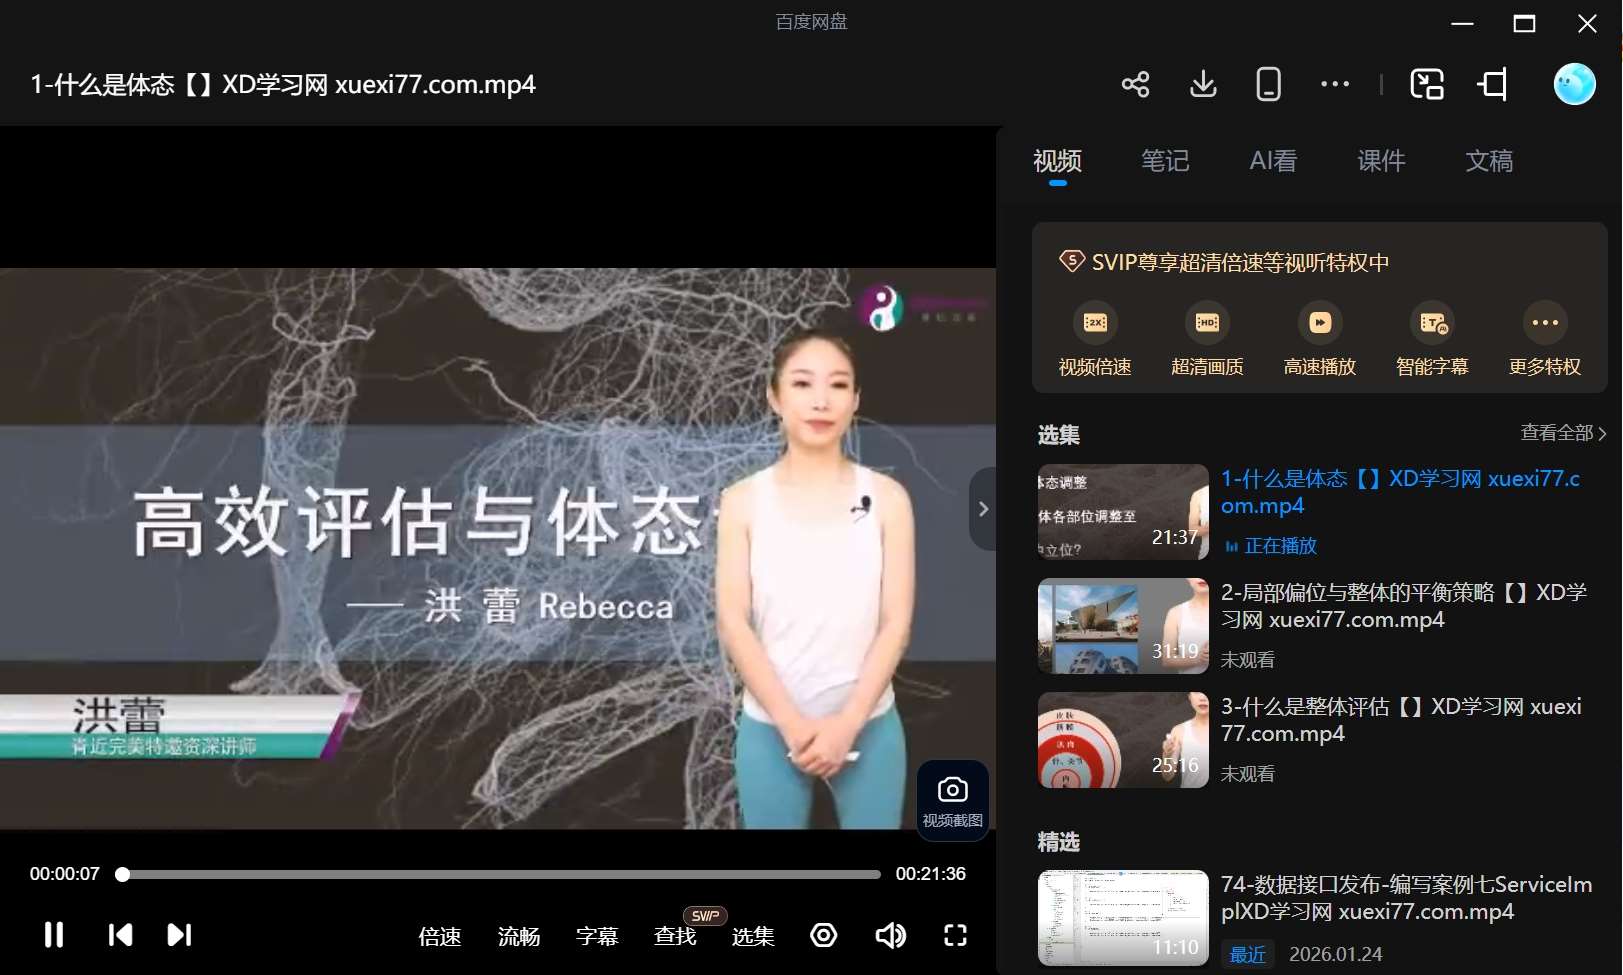1623x975 pixels.
Task: Open picture-in-picture playback mode
Action: (1427, 84)
